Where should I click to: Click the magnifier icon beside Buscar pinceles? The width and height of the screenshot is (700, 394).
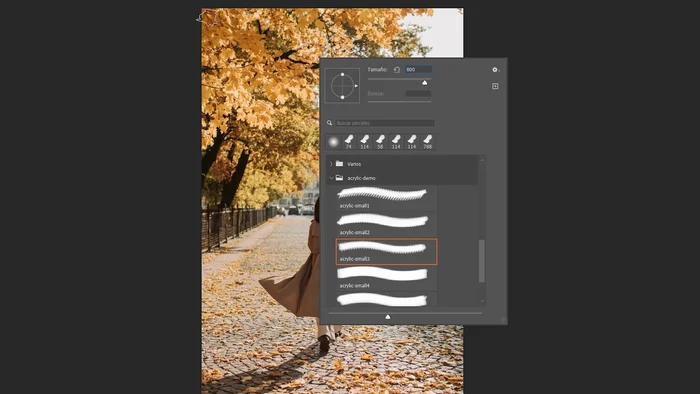(x=329, y=123)
